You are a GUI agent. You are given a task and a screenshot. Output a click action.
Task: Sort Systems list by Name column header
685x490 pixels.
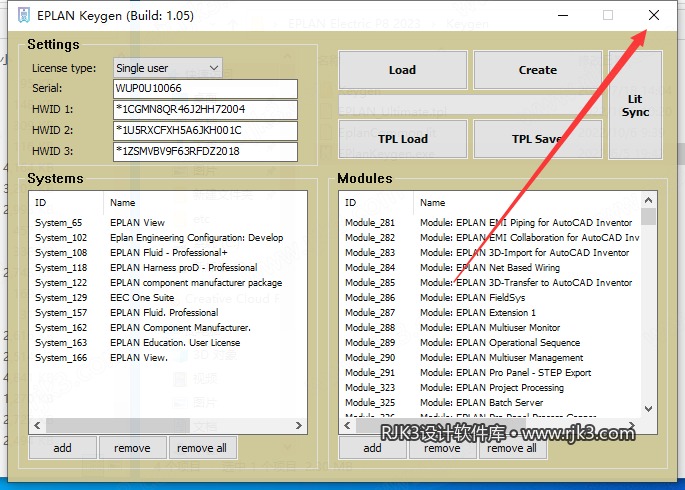pos(205,203)
